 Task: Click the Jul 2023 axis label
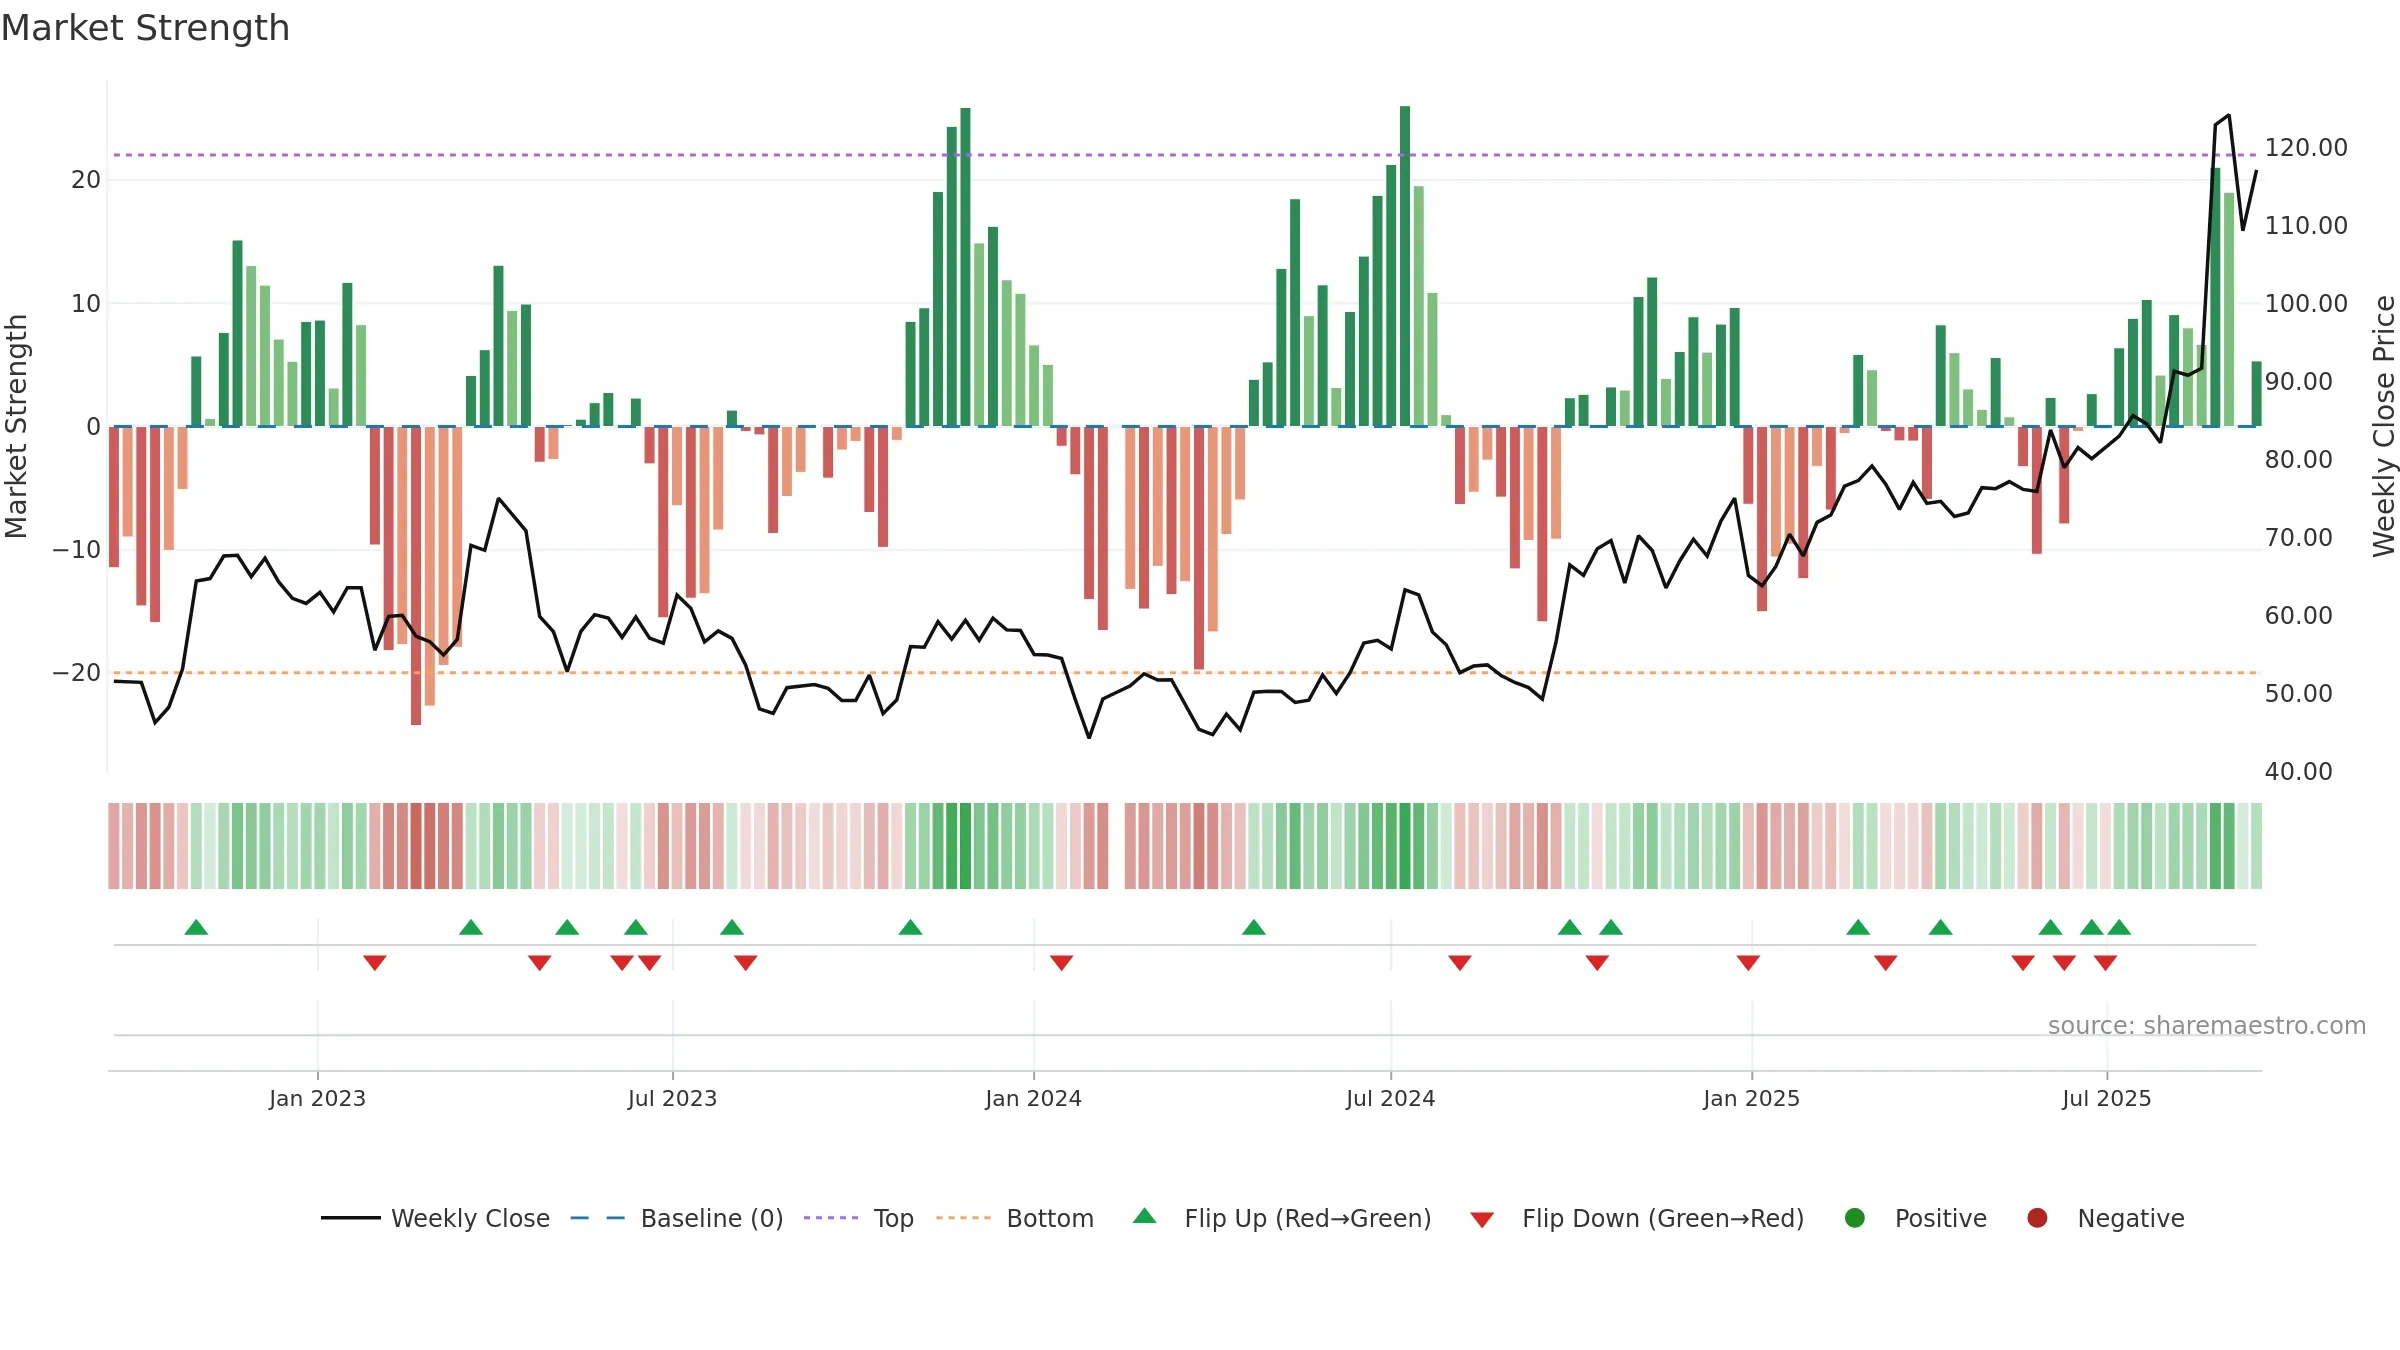[x=672, y=1098]
